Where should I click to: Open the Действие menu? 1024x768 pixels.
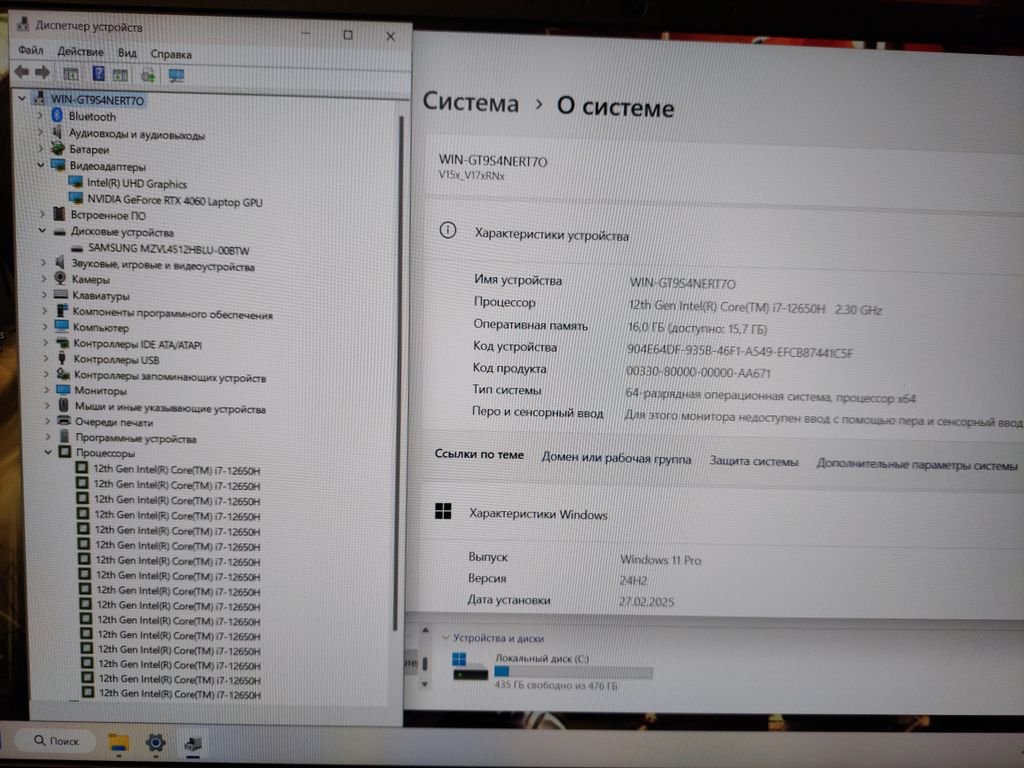click(80, 52)
